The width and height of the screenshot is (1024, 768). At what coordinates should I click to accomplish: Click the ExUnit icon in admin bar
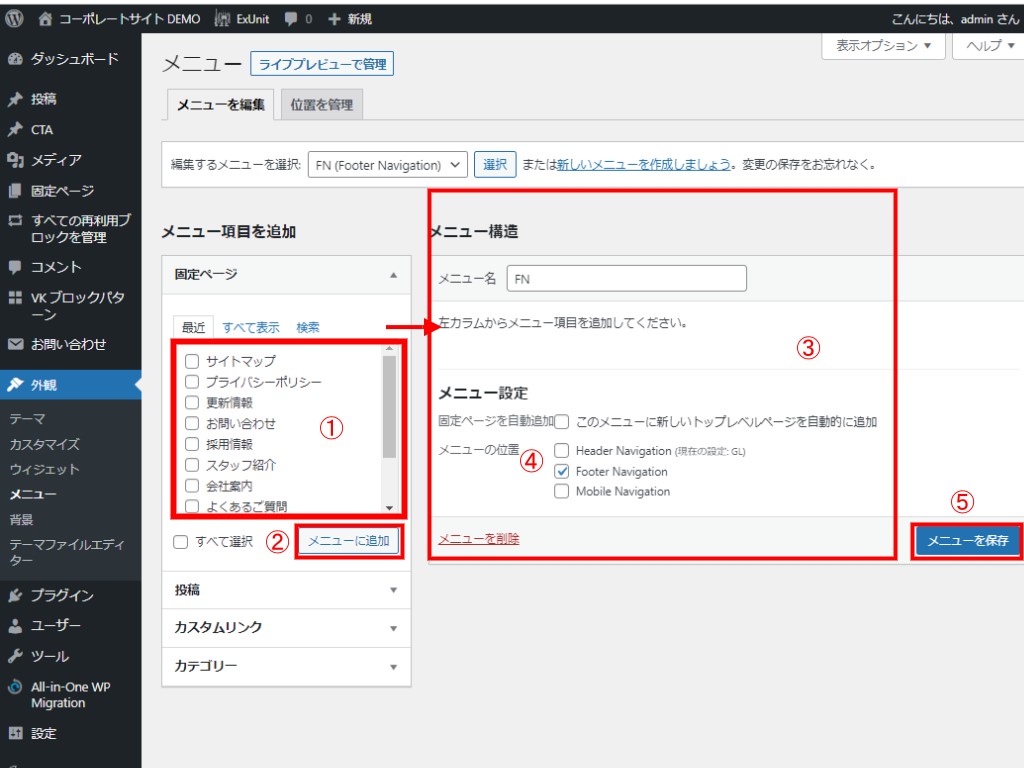tap(223, 18)
